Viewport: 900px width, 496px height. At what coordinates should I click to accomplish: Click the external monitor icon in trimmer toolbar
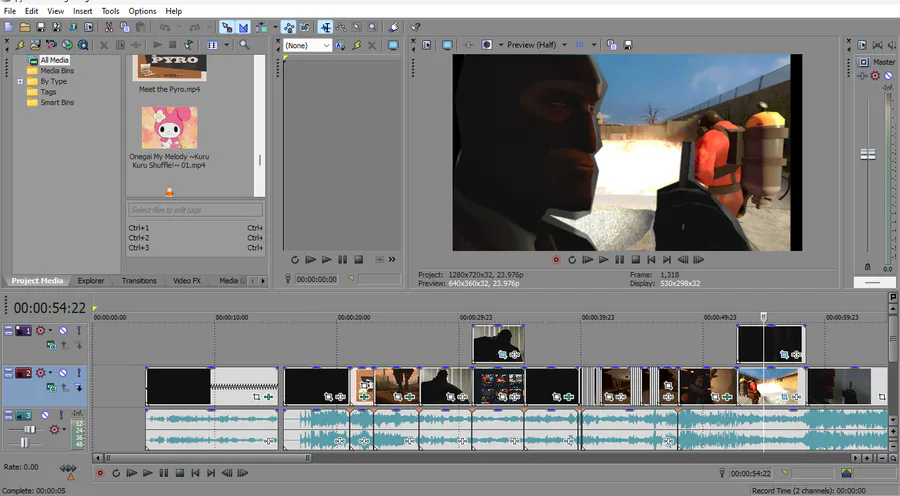click(393, 45)
